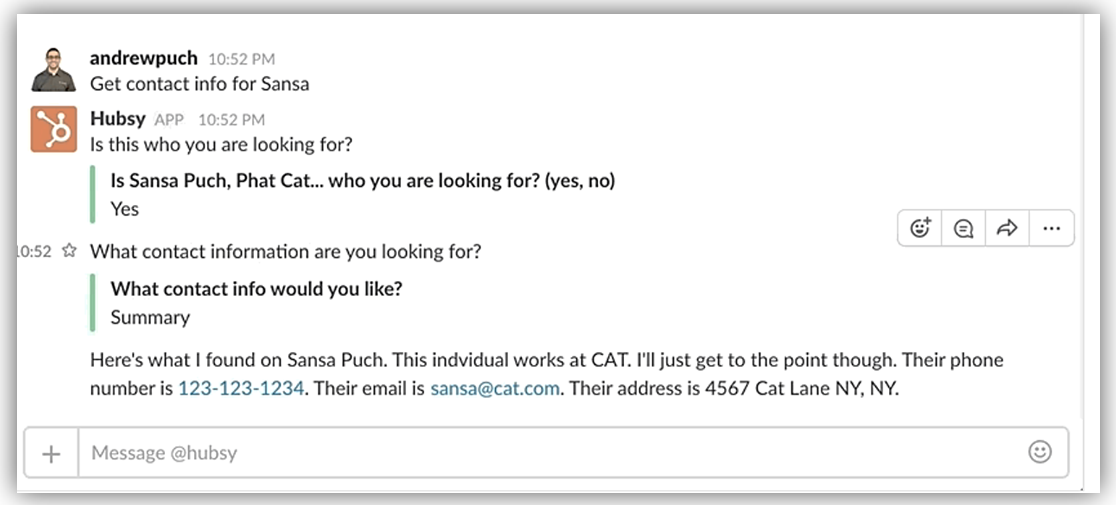Open the emoji picker in message box
Viewport: 1116px width, 505px height.
point(1040,452)
